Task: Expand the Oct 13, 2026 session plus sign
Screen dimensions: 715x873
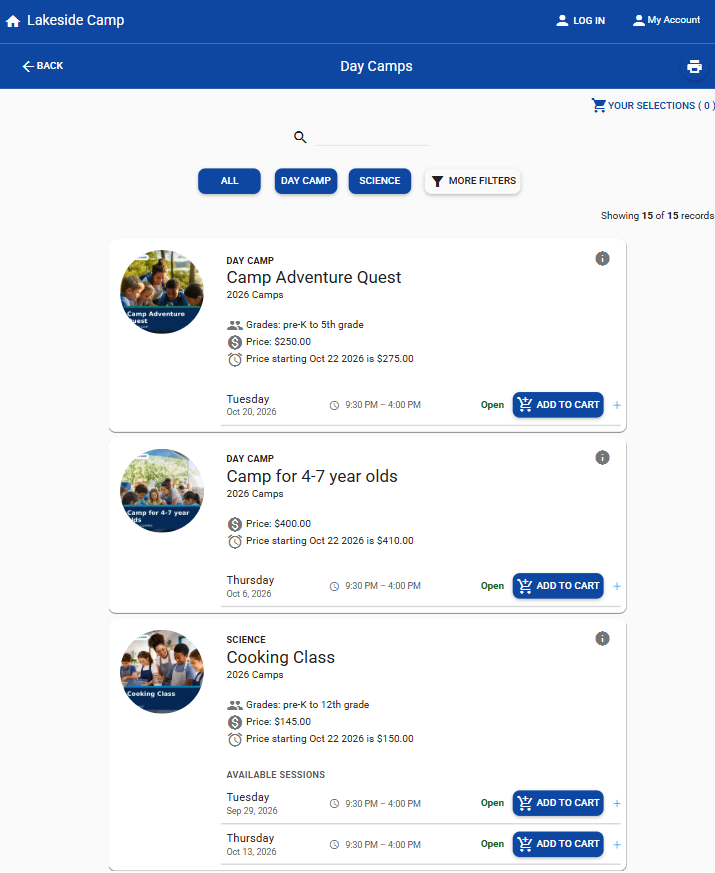Action: pyautogui.click(x=617, y=845)
